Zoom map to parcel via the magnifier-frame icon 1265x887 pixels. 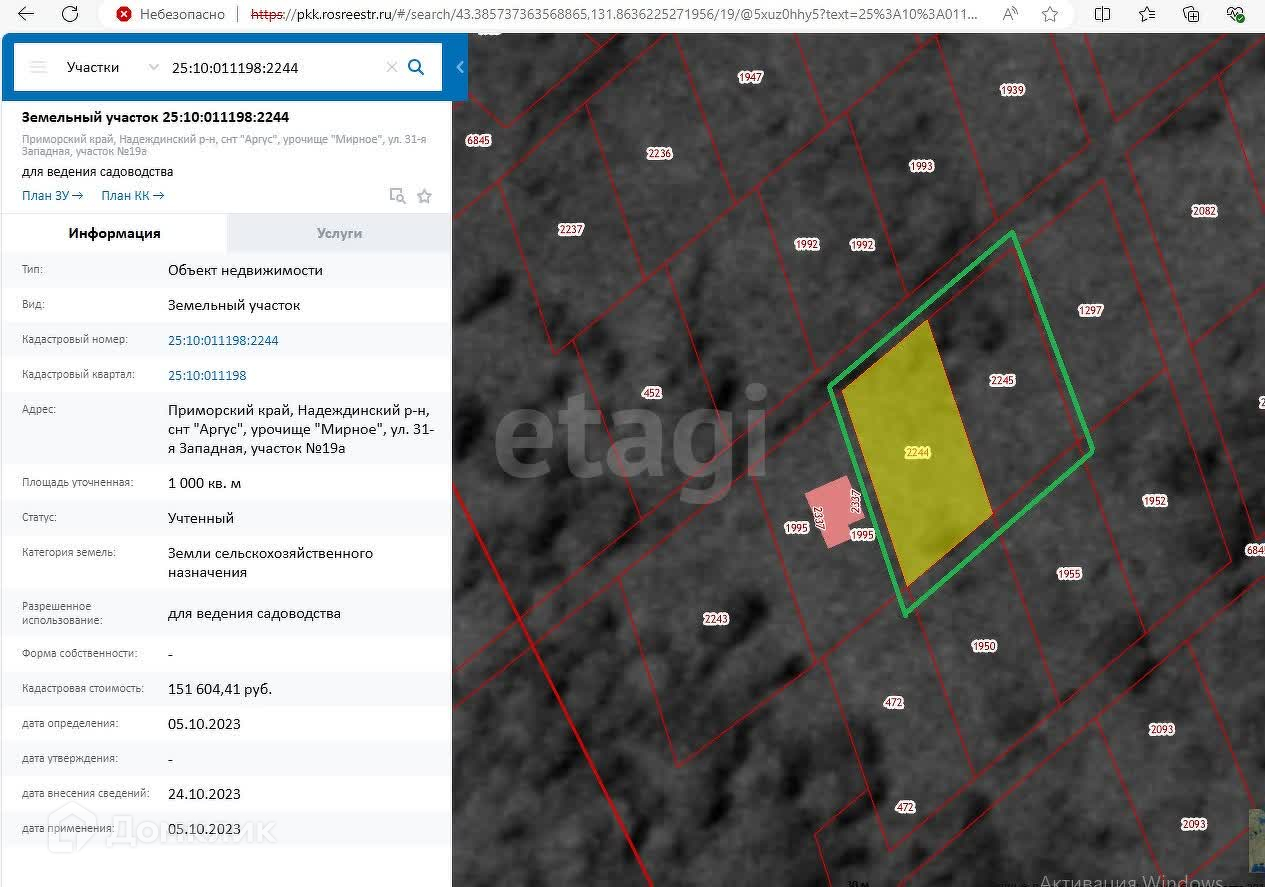click(397, 196)
